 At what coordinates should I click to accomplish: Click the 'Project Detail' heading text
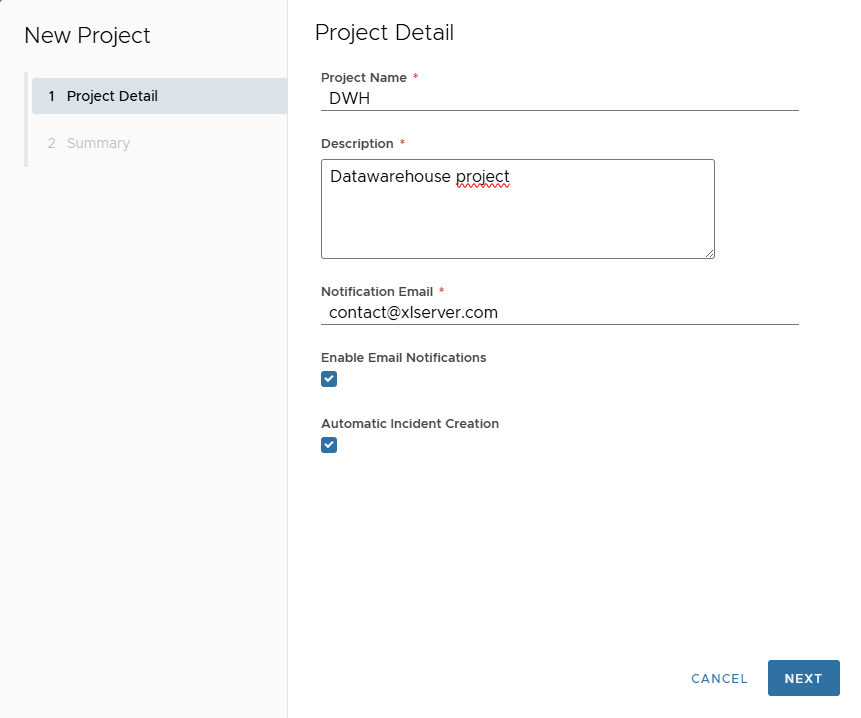tap(384, 32)
